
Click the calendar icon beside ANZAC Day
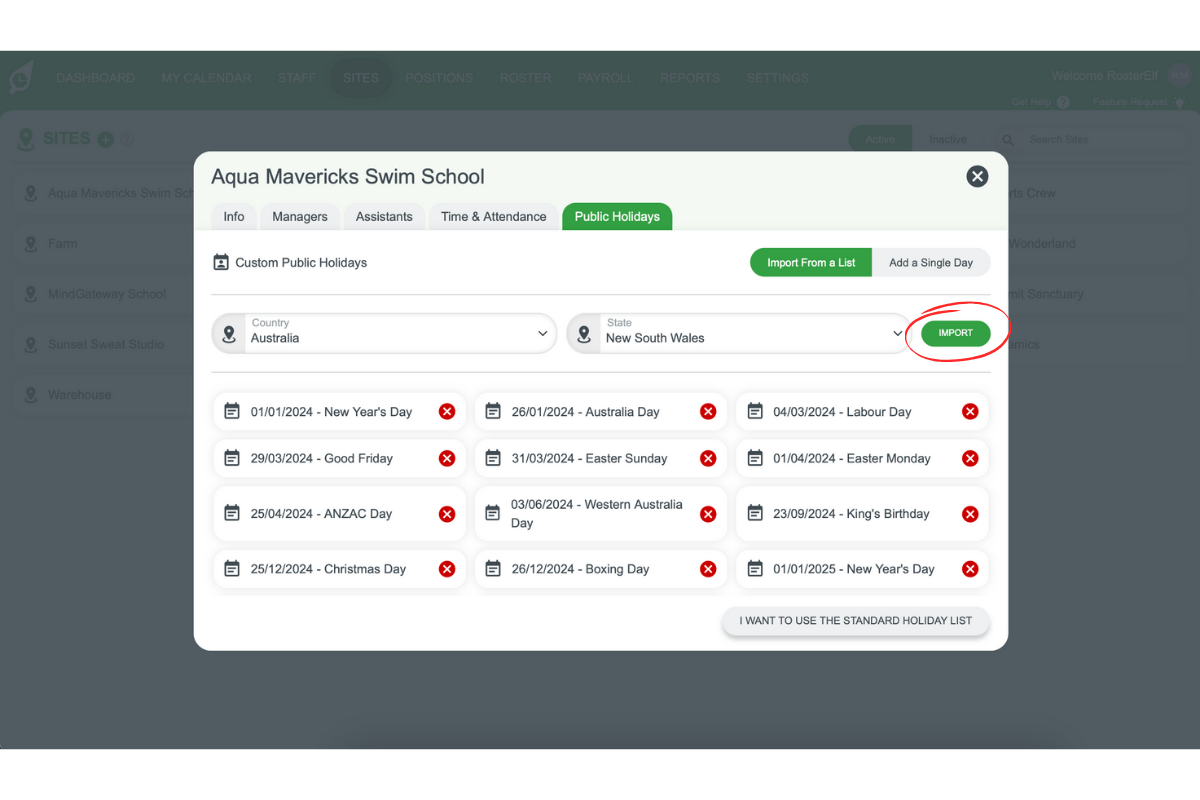pos(232,513)
